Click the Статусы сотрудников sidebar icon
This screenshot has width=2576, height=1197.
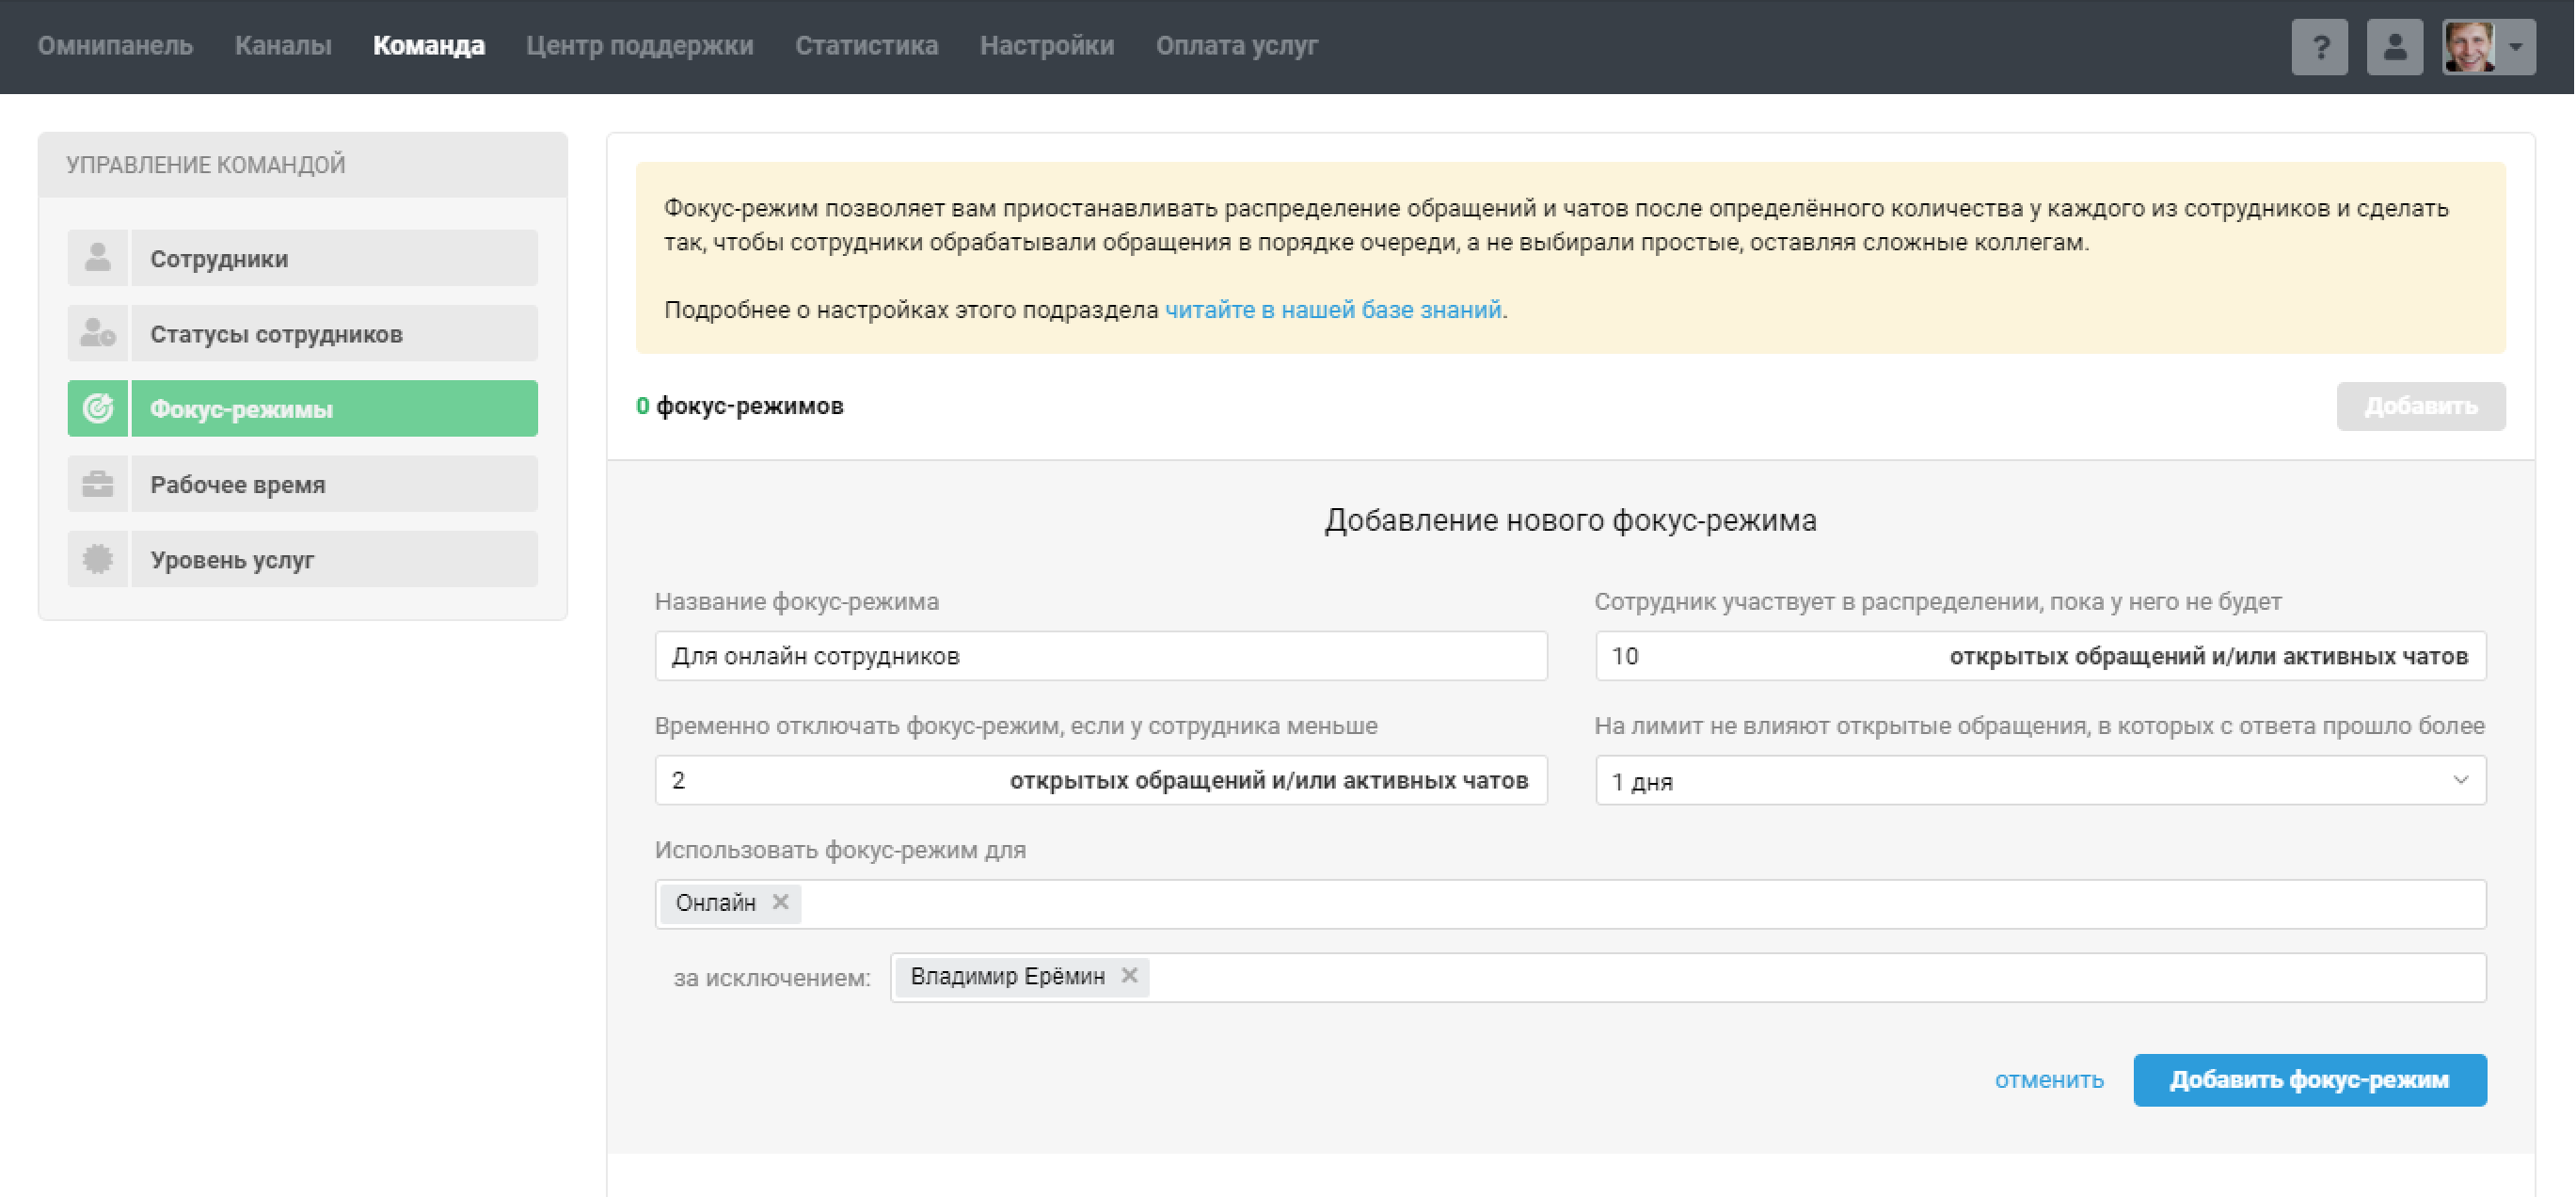(98, 333)
